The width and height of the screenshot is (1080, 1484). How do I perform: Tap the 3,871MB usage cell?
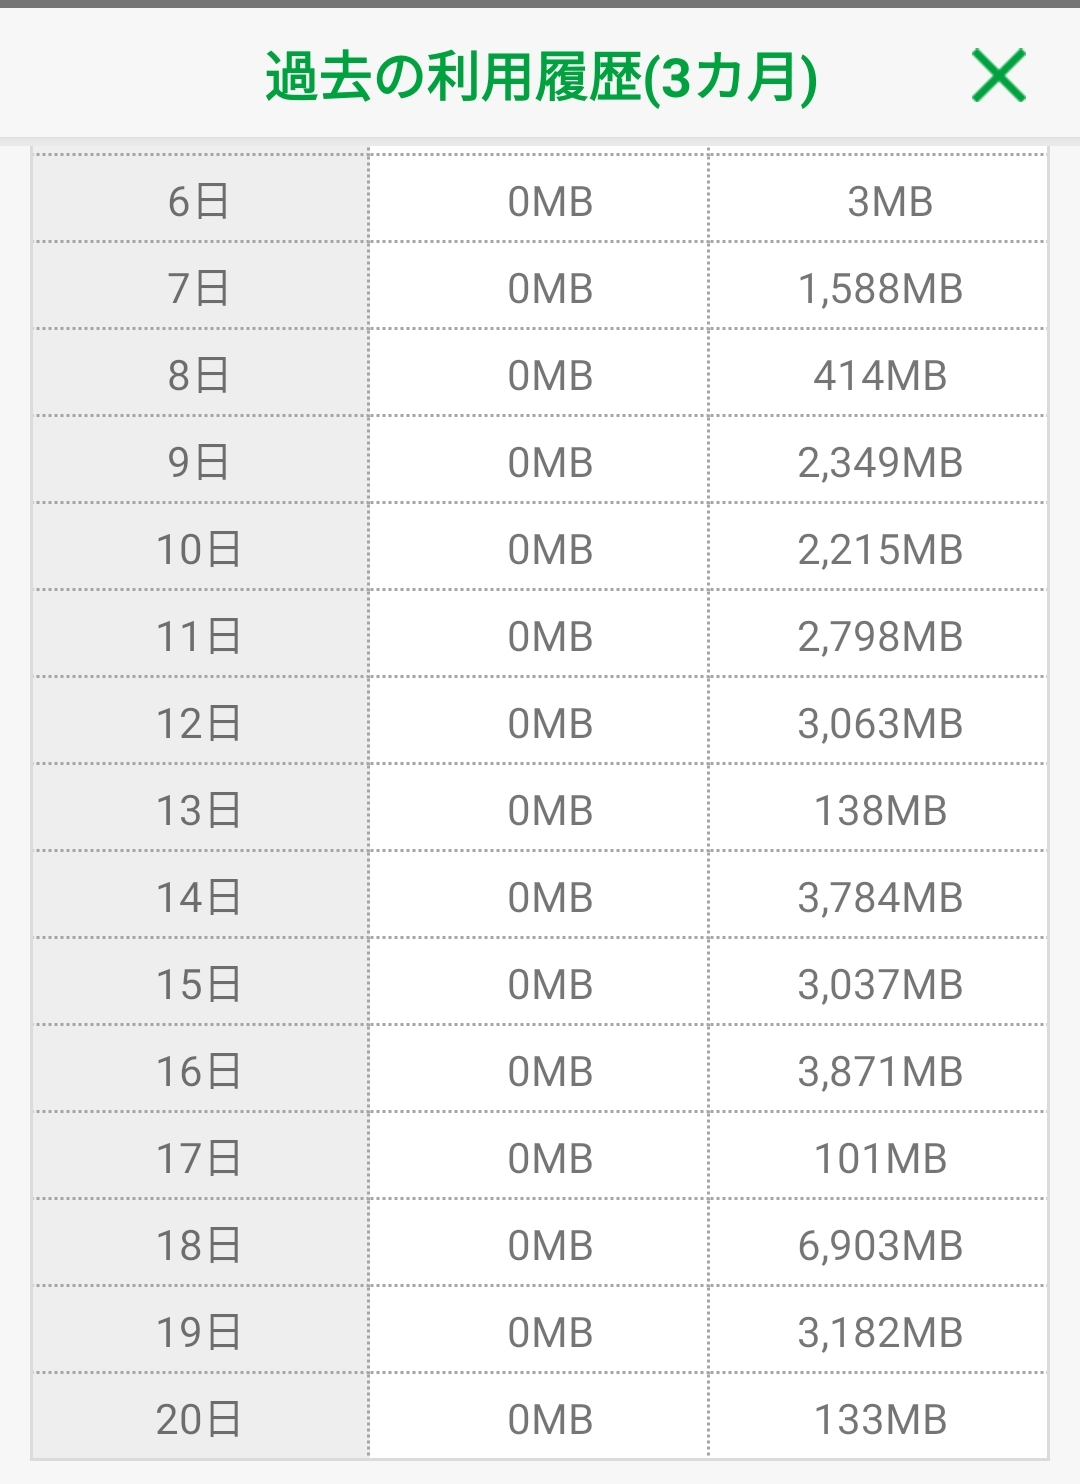(x=880, y=1072)
